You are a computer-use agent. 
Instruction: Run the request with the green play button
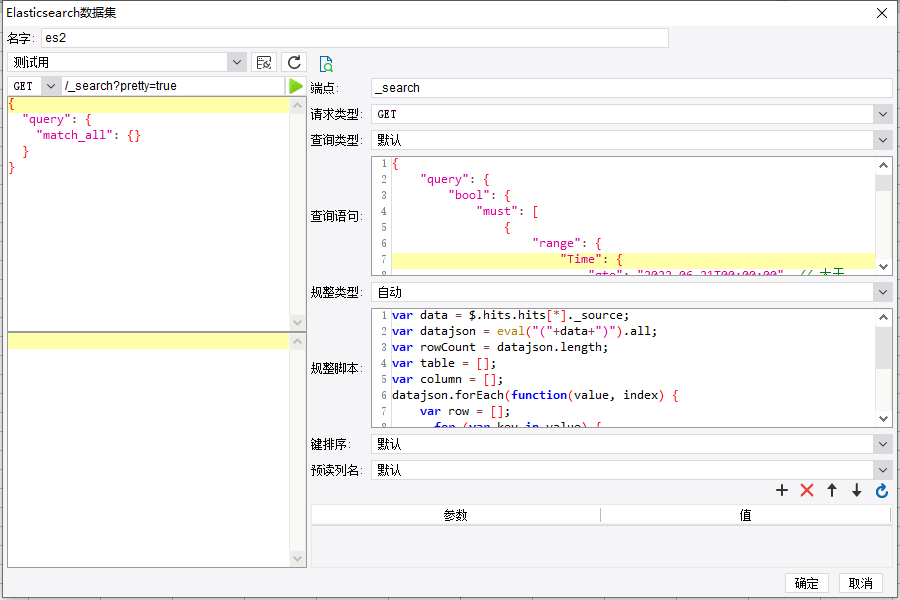click(x=296, y=86)
